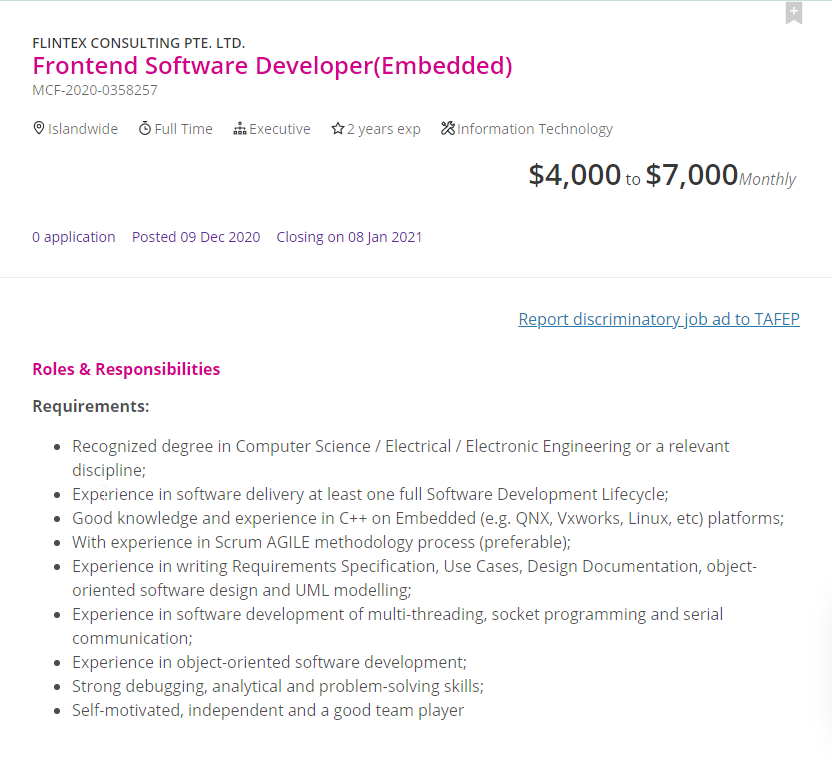Click the hierarchy icon beside Executive
Viewport: 832px width, 767px height.
pos(240,129)
